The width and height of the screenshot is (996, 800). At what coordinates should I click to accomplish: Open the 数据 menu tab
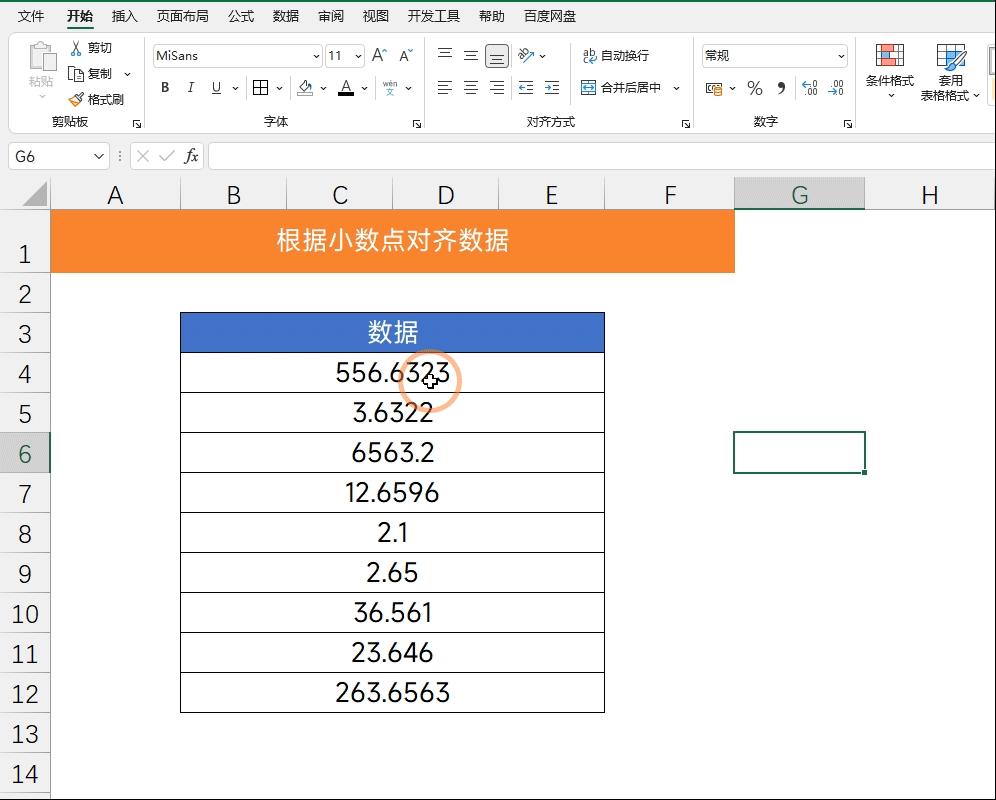(284, 15)
